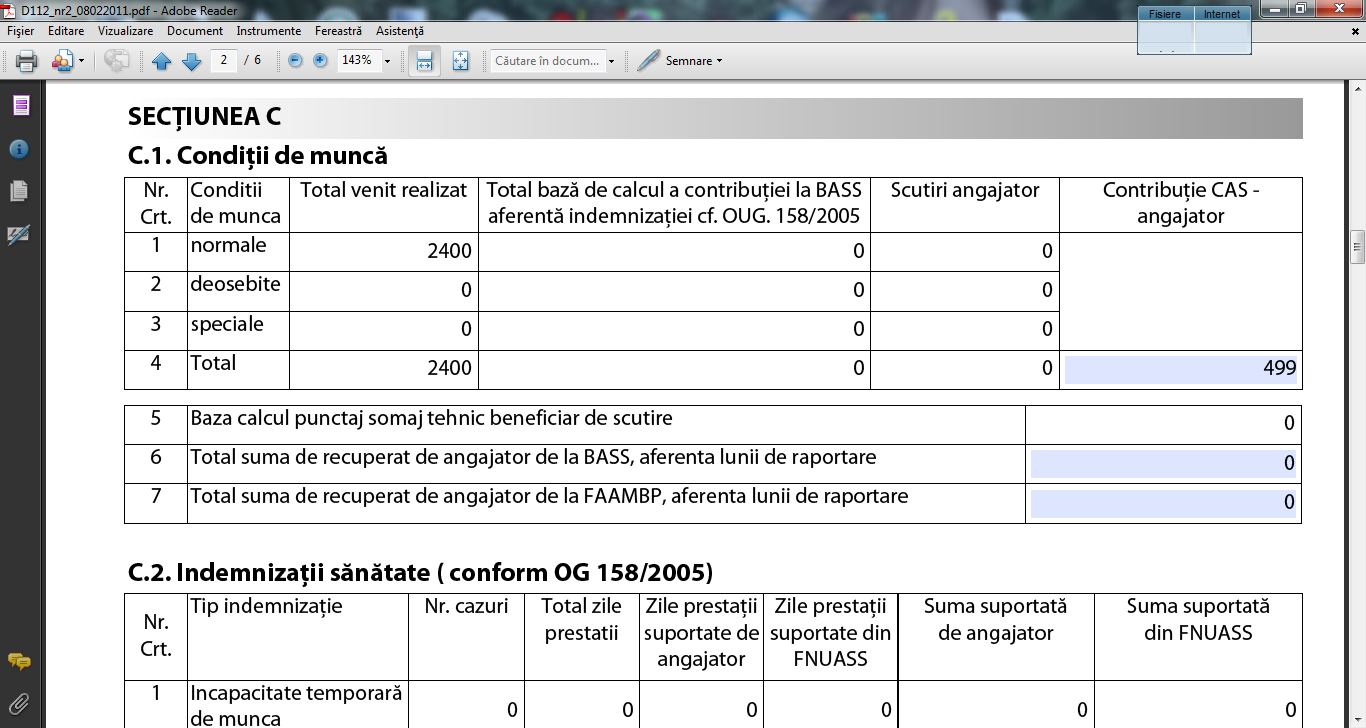Click the 'Suma suportată de angajator' header
1366x728 pixels.
point(996,619)
